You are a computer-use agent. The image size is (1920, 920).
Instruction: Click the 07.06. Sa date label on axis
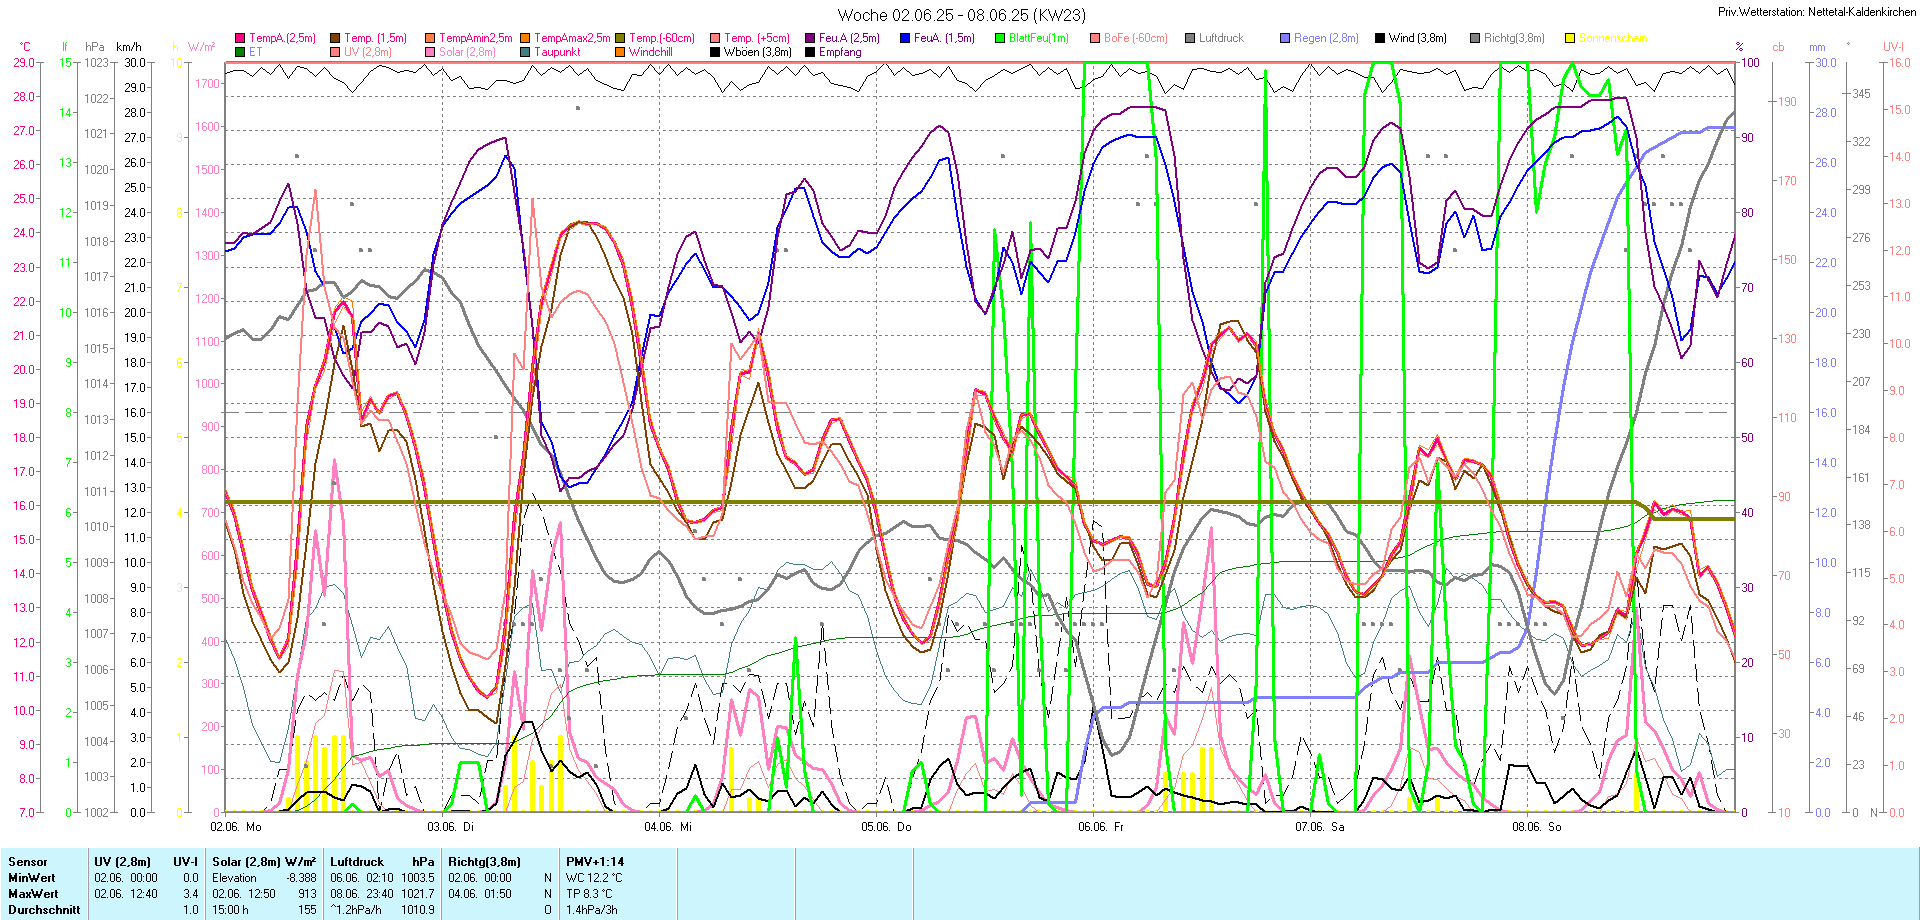(1320, 827)
